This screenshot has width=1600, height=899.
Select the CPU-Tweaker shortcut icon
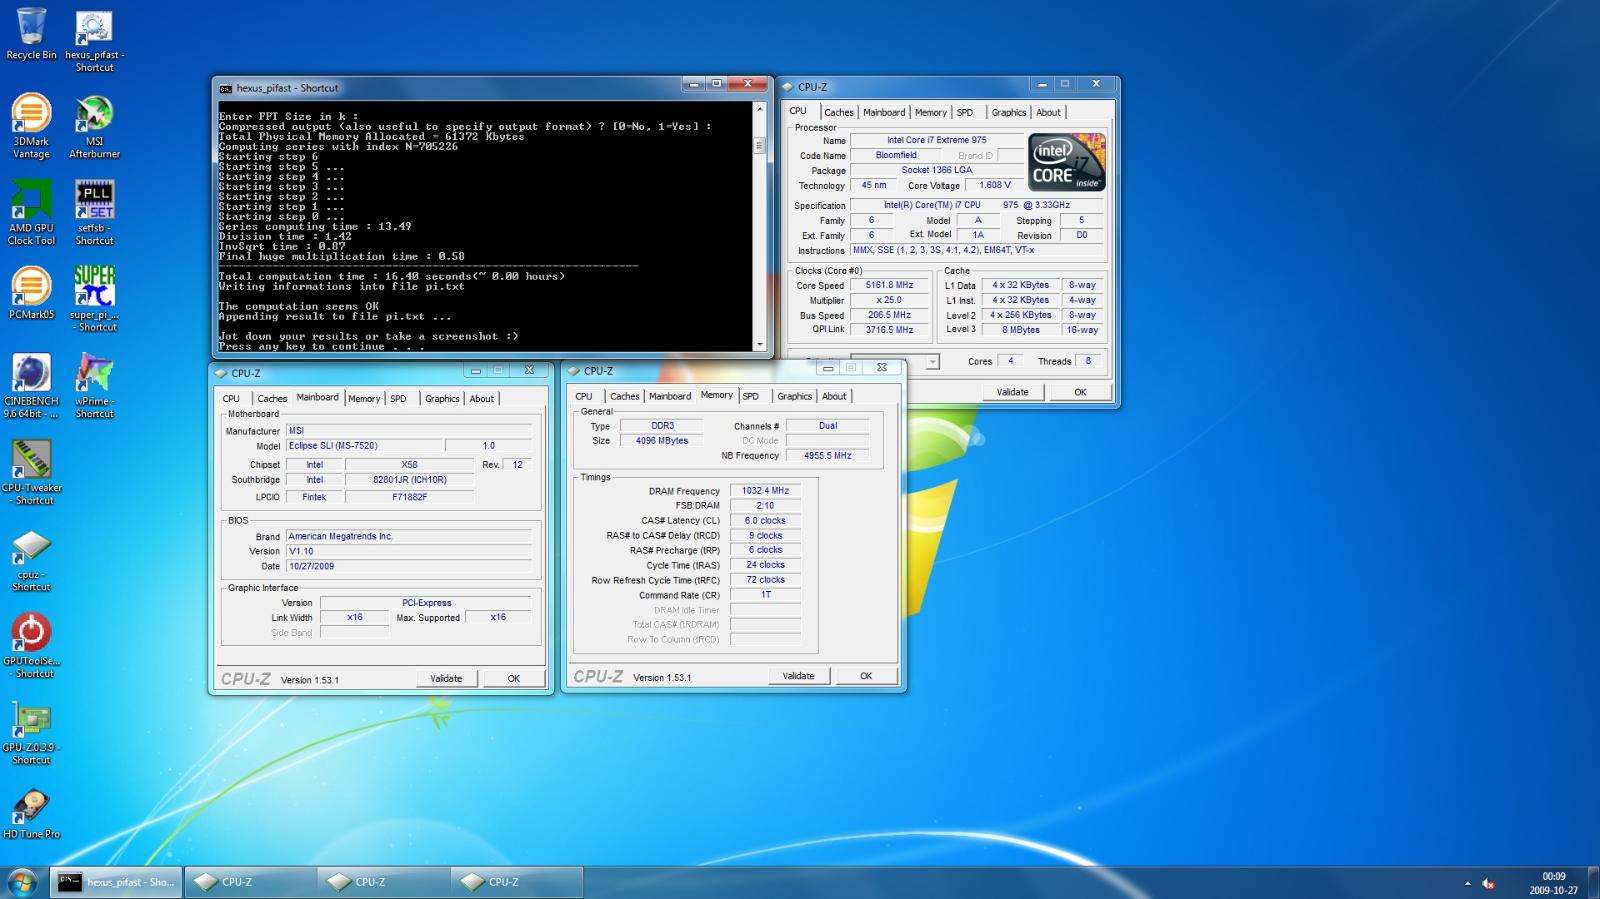coord(31,472)
